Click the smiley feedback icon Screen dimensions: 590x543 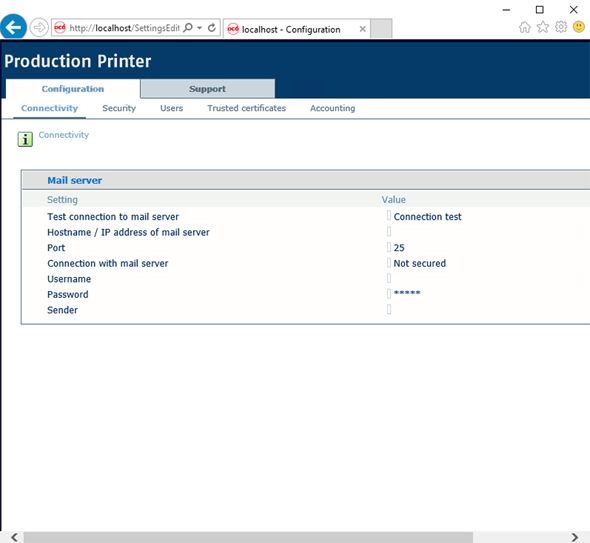coord(579,27)
